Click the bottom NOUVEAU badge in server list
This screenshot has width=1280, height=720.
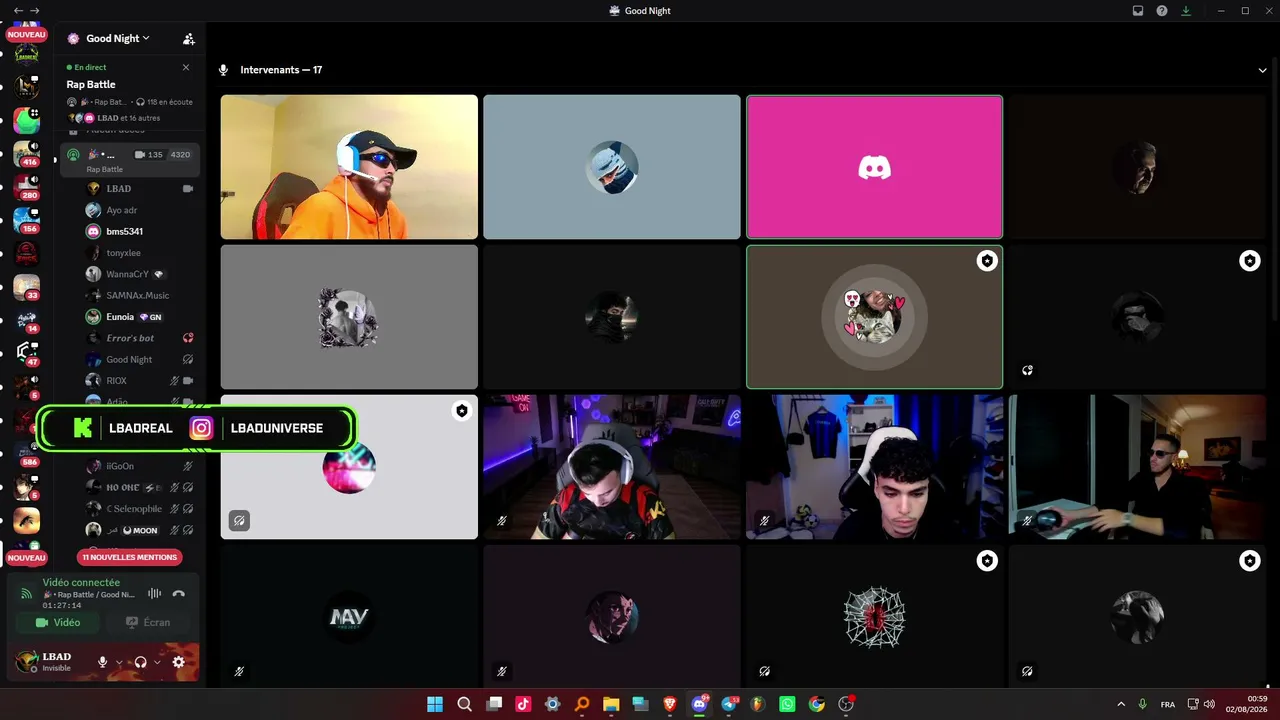click(x=27, y=558)
